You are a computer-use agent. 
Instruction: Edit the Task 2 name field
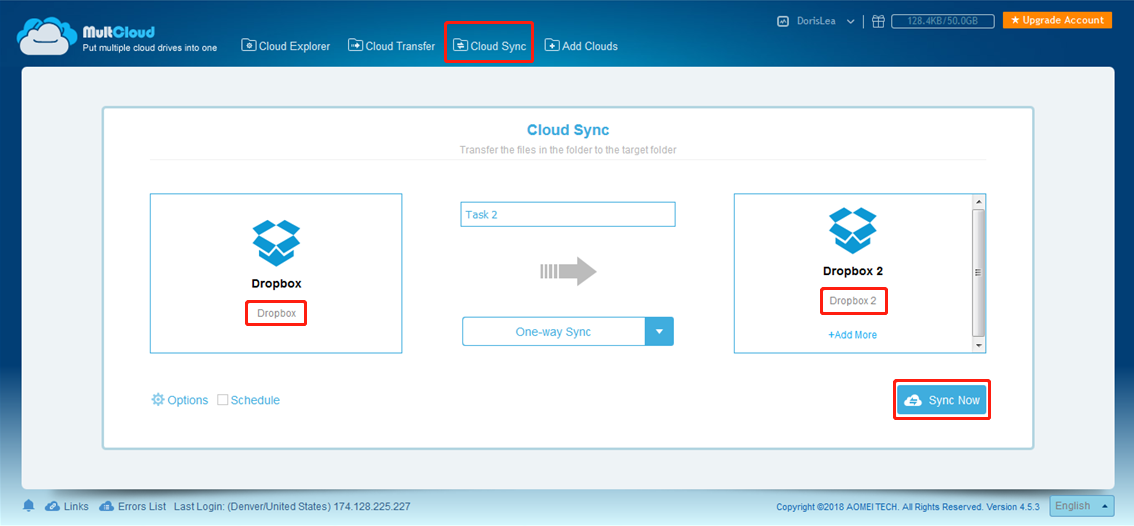[x=568, y=215]
